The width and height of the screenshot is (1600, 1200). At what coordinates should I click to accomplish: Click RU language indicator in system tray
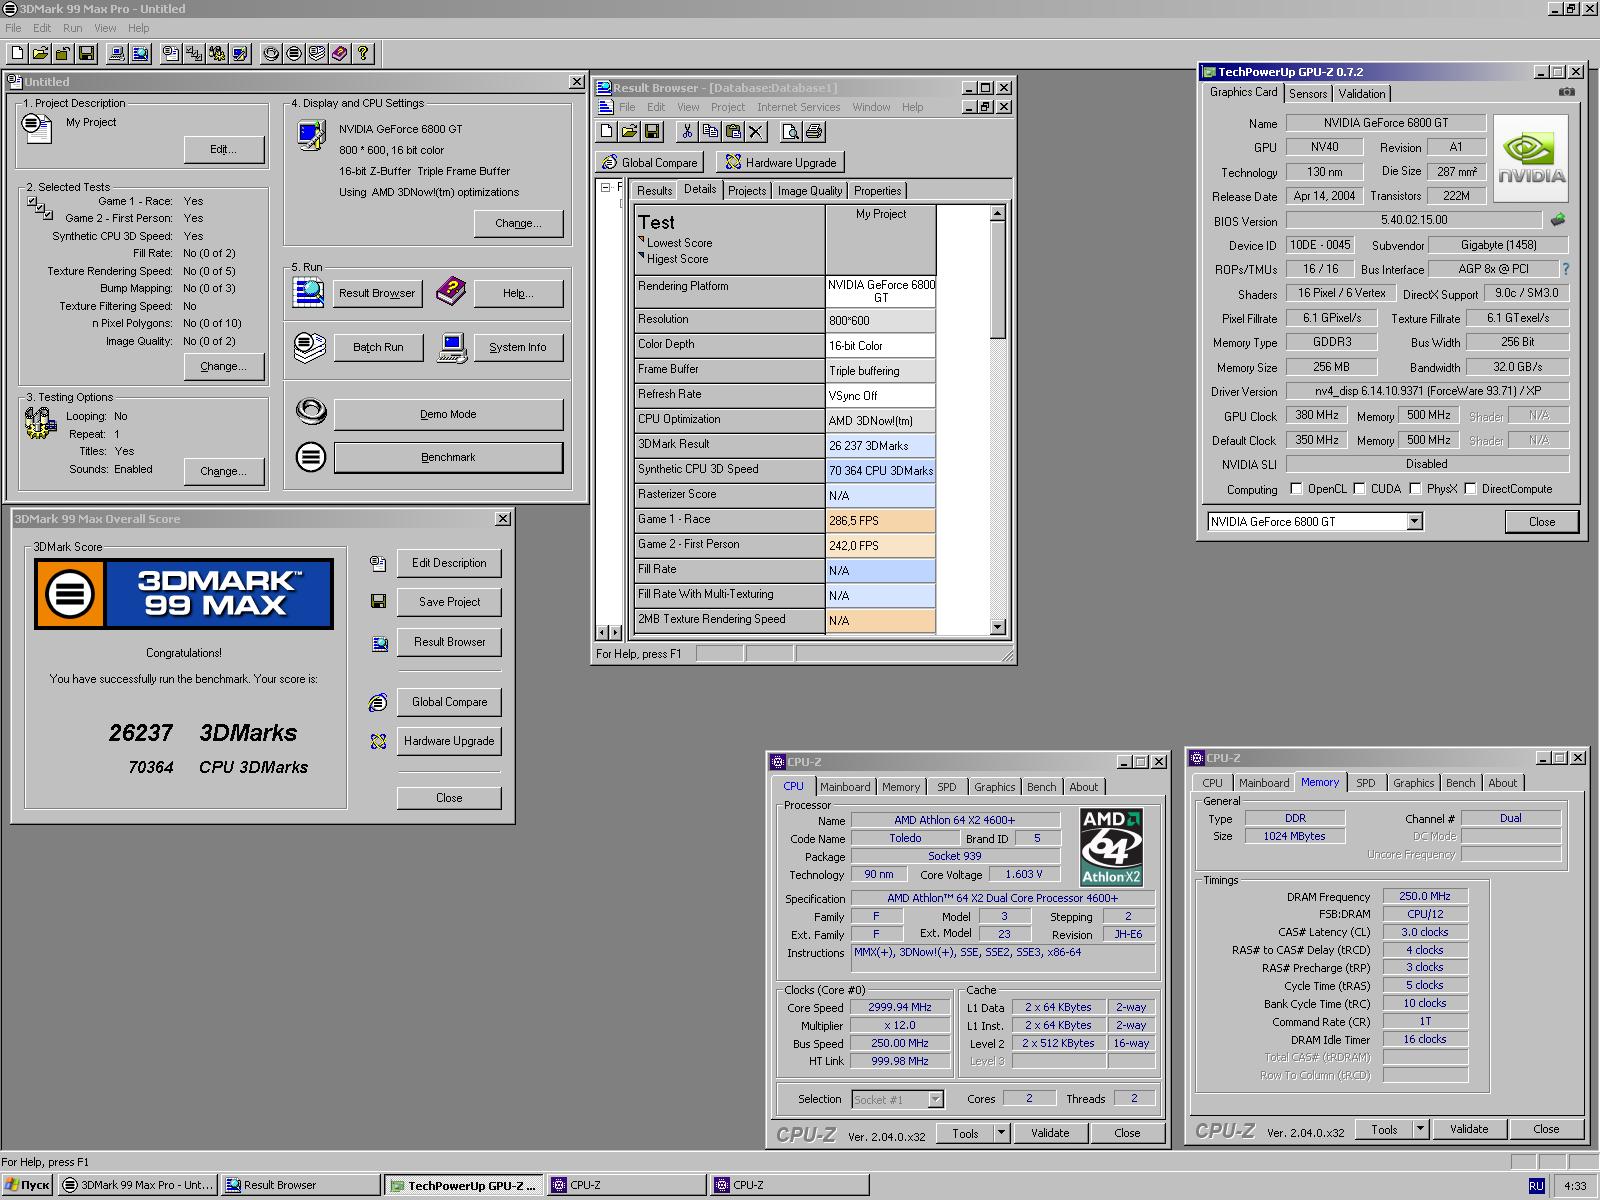click(1536, 1185)
